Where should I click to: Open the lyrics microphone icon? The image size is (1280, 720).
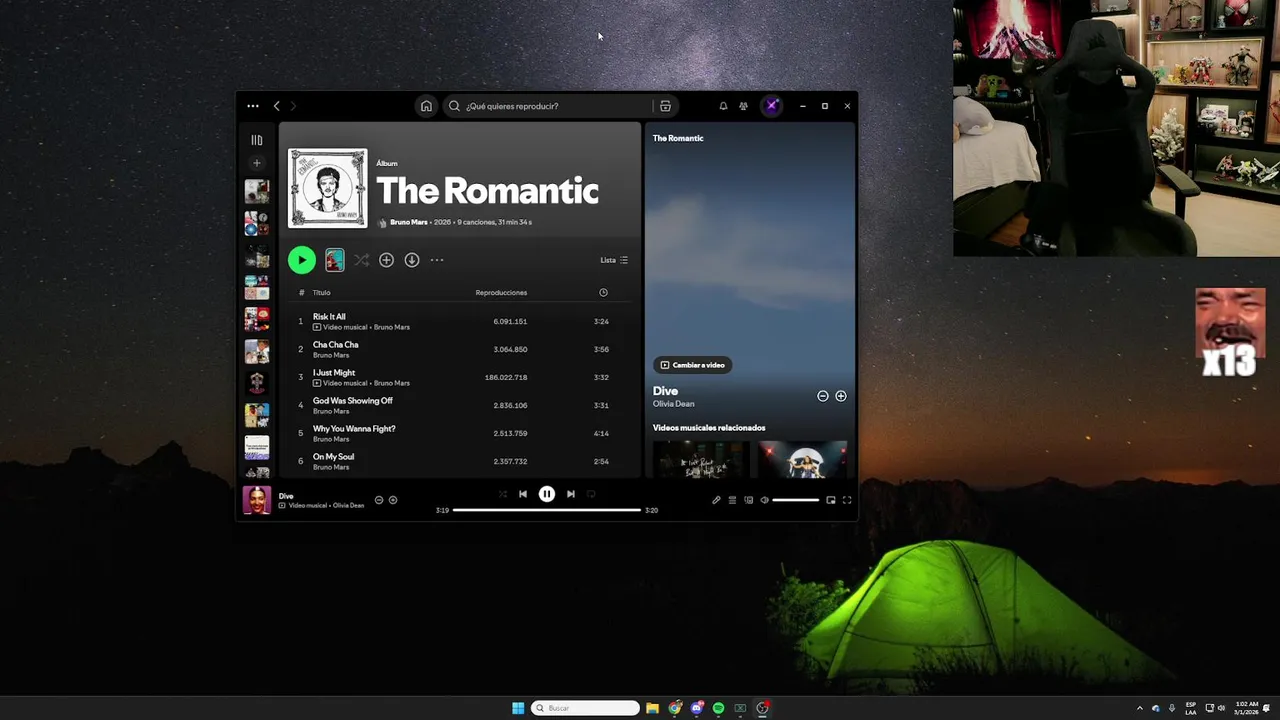tap(716, 500)
